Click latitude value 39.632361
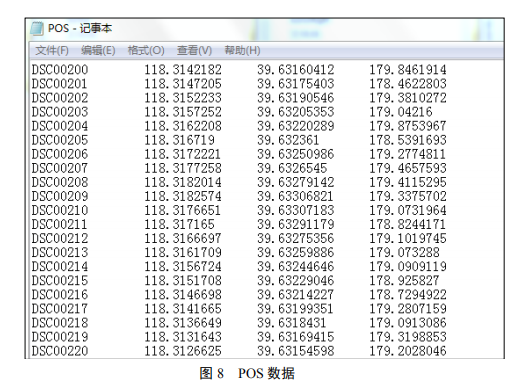Image resolution: width=517 pixels, height=387 pixels. click(288, 140)
